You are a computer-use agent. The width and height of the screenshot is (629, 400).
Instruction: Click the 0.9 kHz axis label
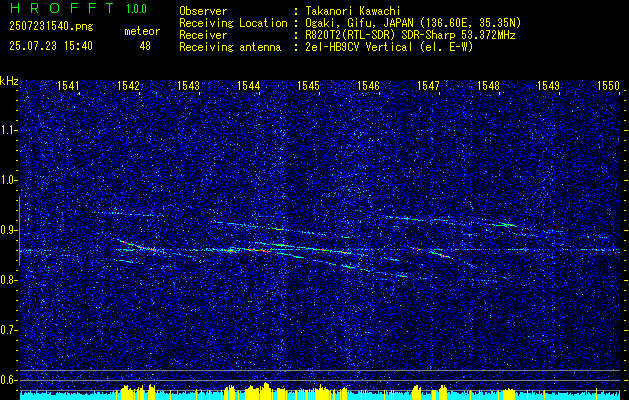9,230
